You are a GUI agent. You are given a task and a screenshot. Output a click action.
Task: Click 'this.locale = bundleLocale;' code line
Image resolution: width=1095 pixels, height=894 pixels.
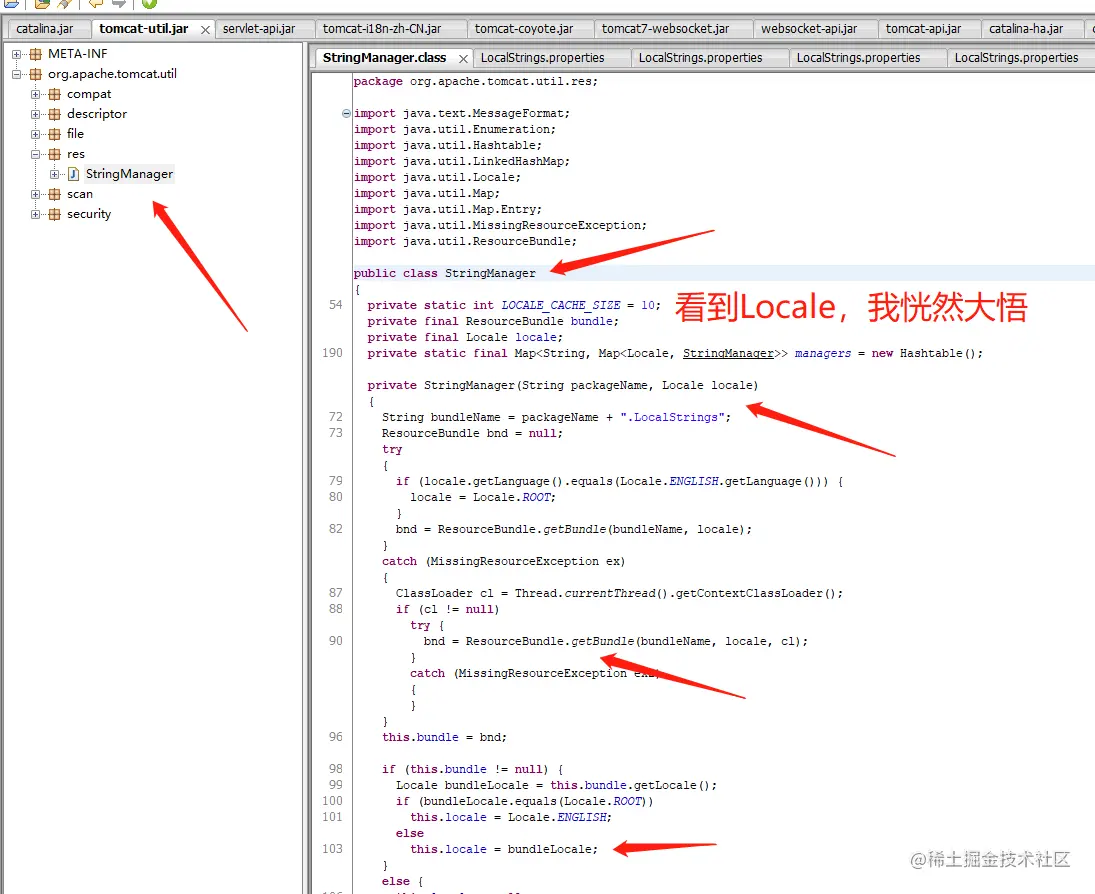point(504,849)
